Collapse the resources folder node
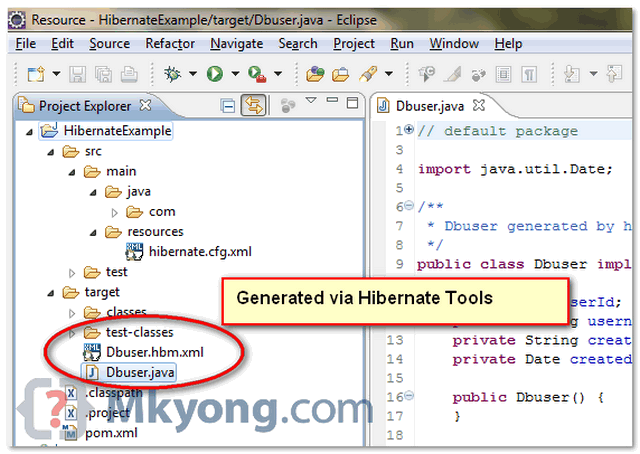This screenshot has width=640, height=454. pos(93,233)
